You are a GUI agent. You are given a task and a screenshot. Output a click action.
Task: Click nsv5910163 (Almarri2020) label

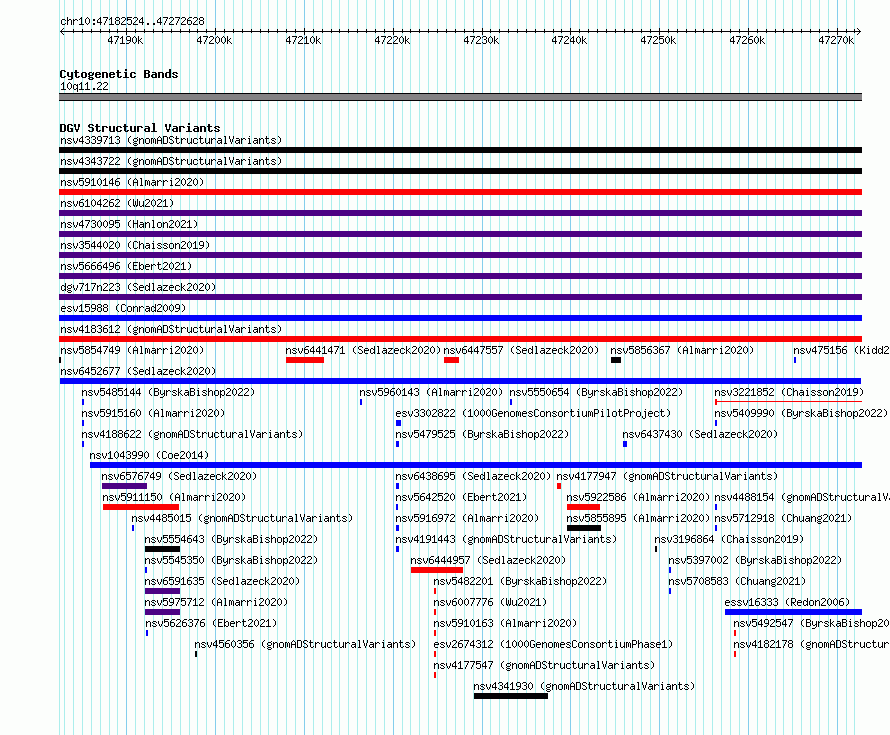pyautogui.click(x=505, y=623)
